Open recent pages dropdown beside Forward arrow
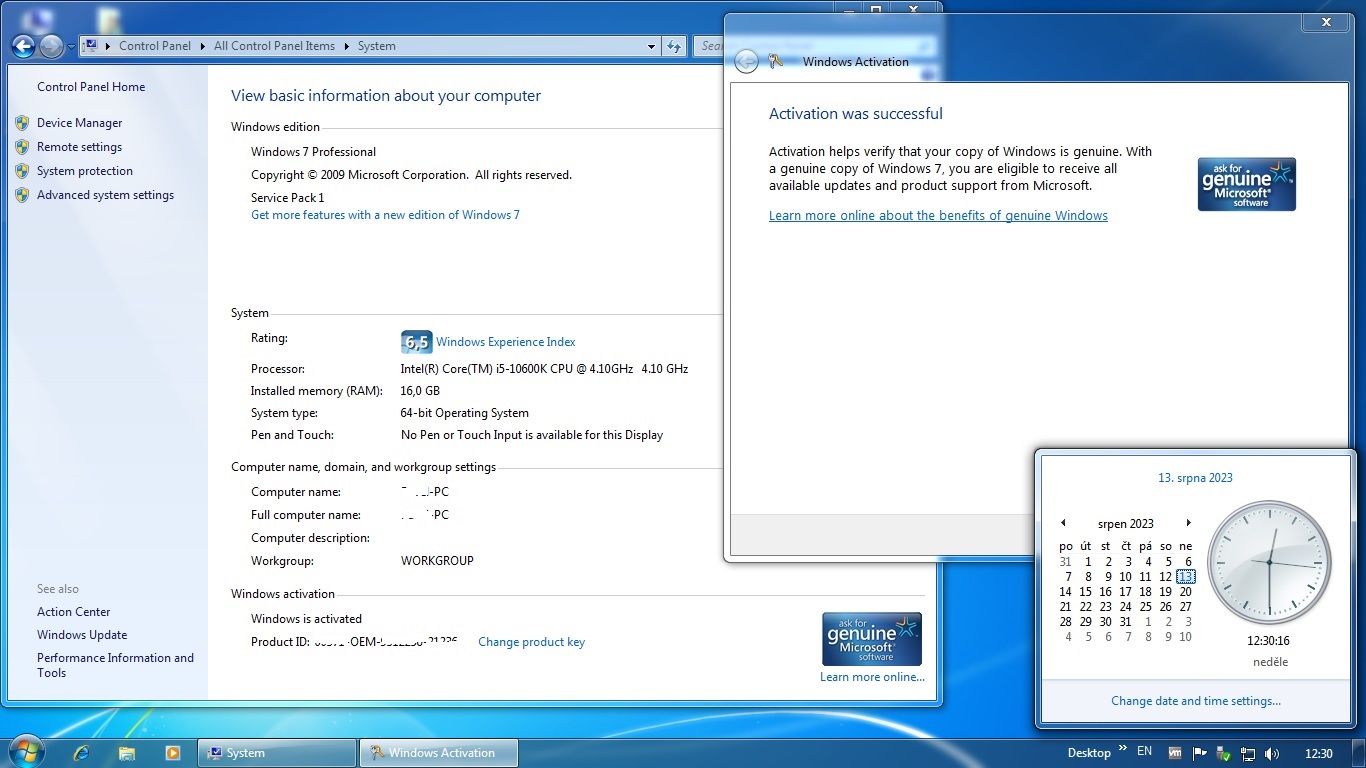The width and height of the screenshot is (1366, 768). 71,47
